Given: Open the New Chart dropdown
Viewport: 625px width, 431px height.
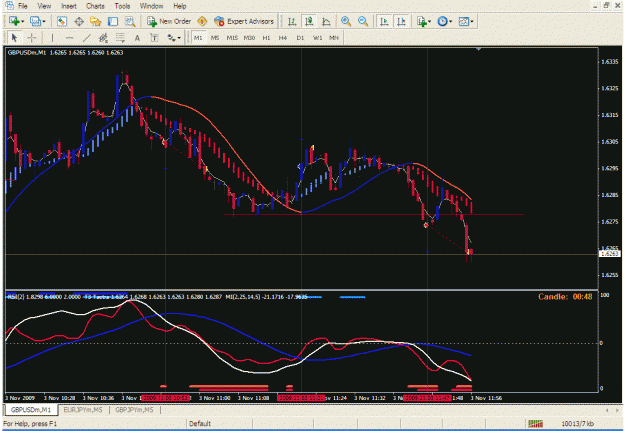Looking at the screenshot, I should (x=17, y=22).
